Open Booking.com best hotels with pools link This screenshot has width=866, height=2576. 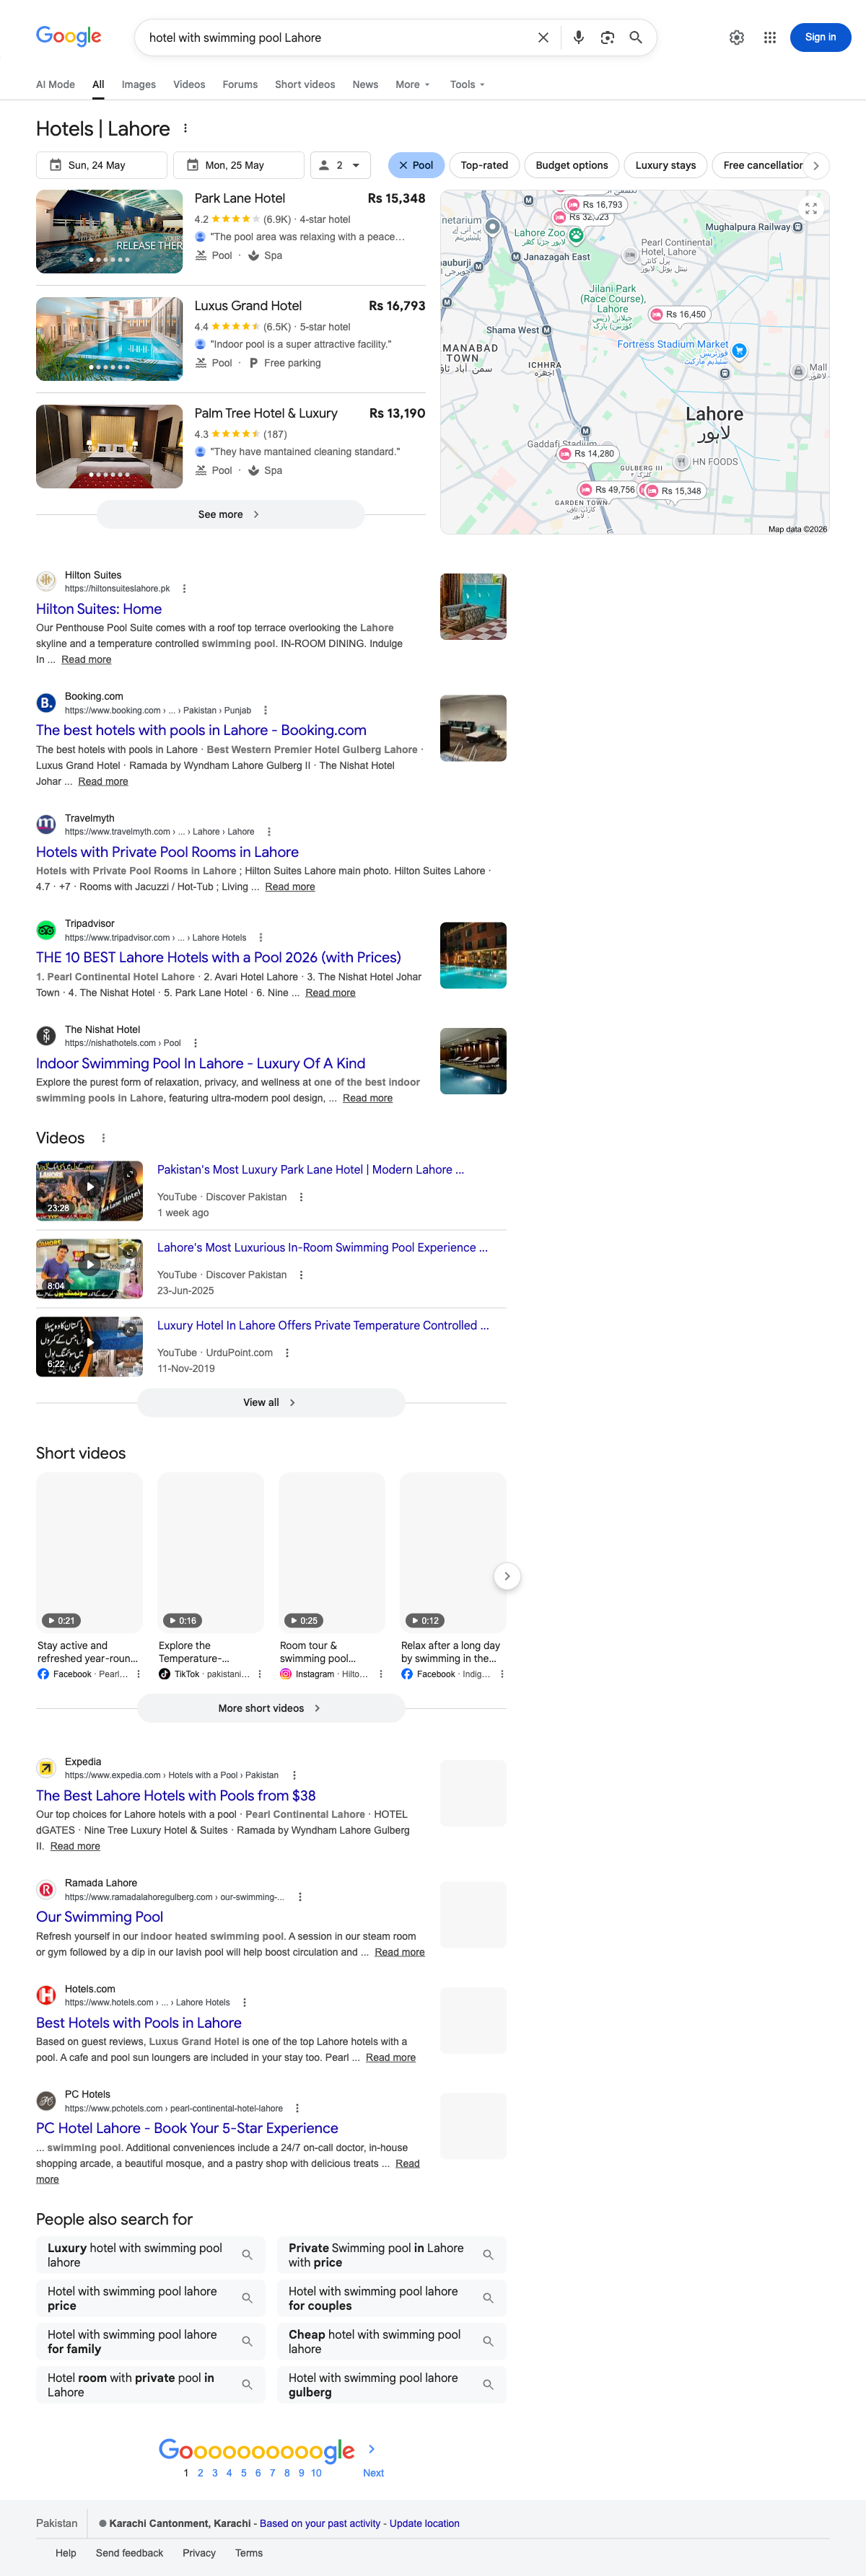tap(201, 731)
